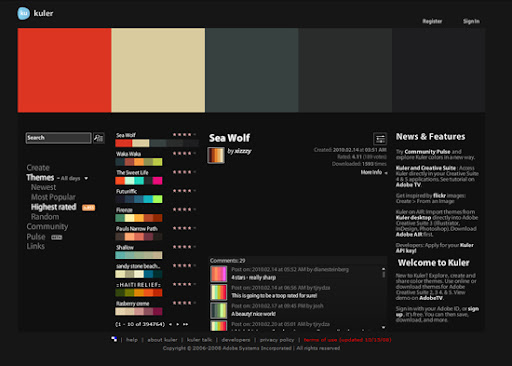Select the sandy stone beach theme
Image resolution: width=512 pixels, height=366 pixels.
[x=139, y=270]
